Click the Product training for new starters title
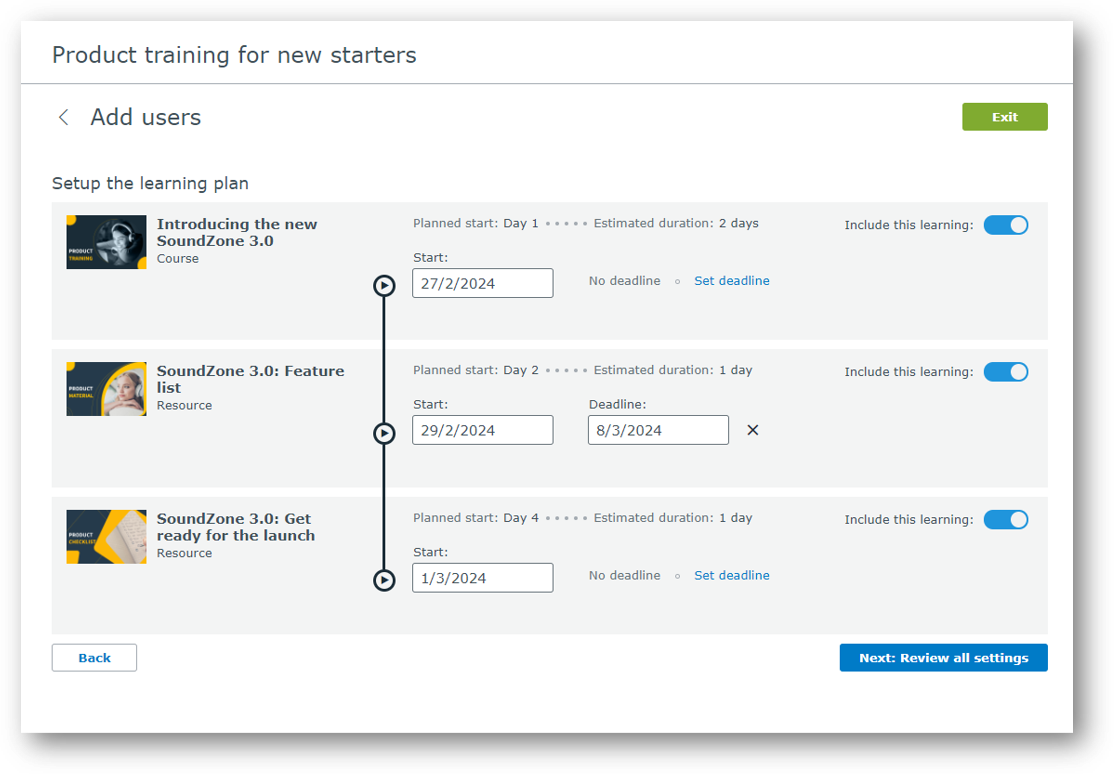The height and width of the screenshot is (774, 1114). click(235, 55)
